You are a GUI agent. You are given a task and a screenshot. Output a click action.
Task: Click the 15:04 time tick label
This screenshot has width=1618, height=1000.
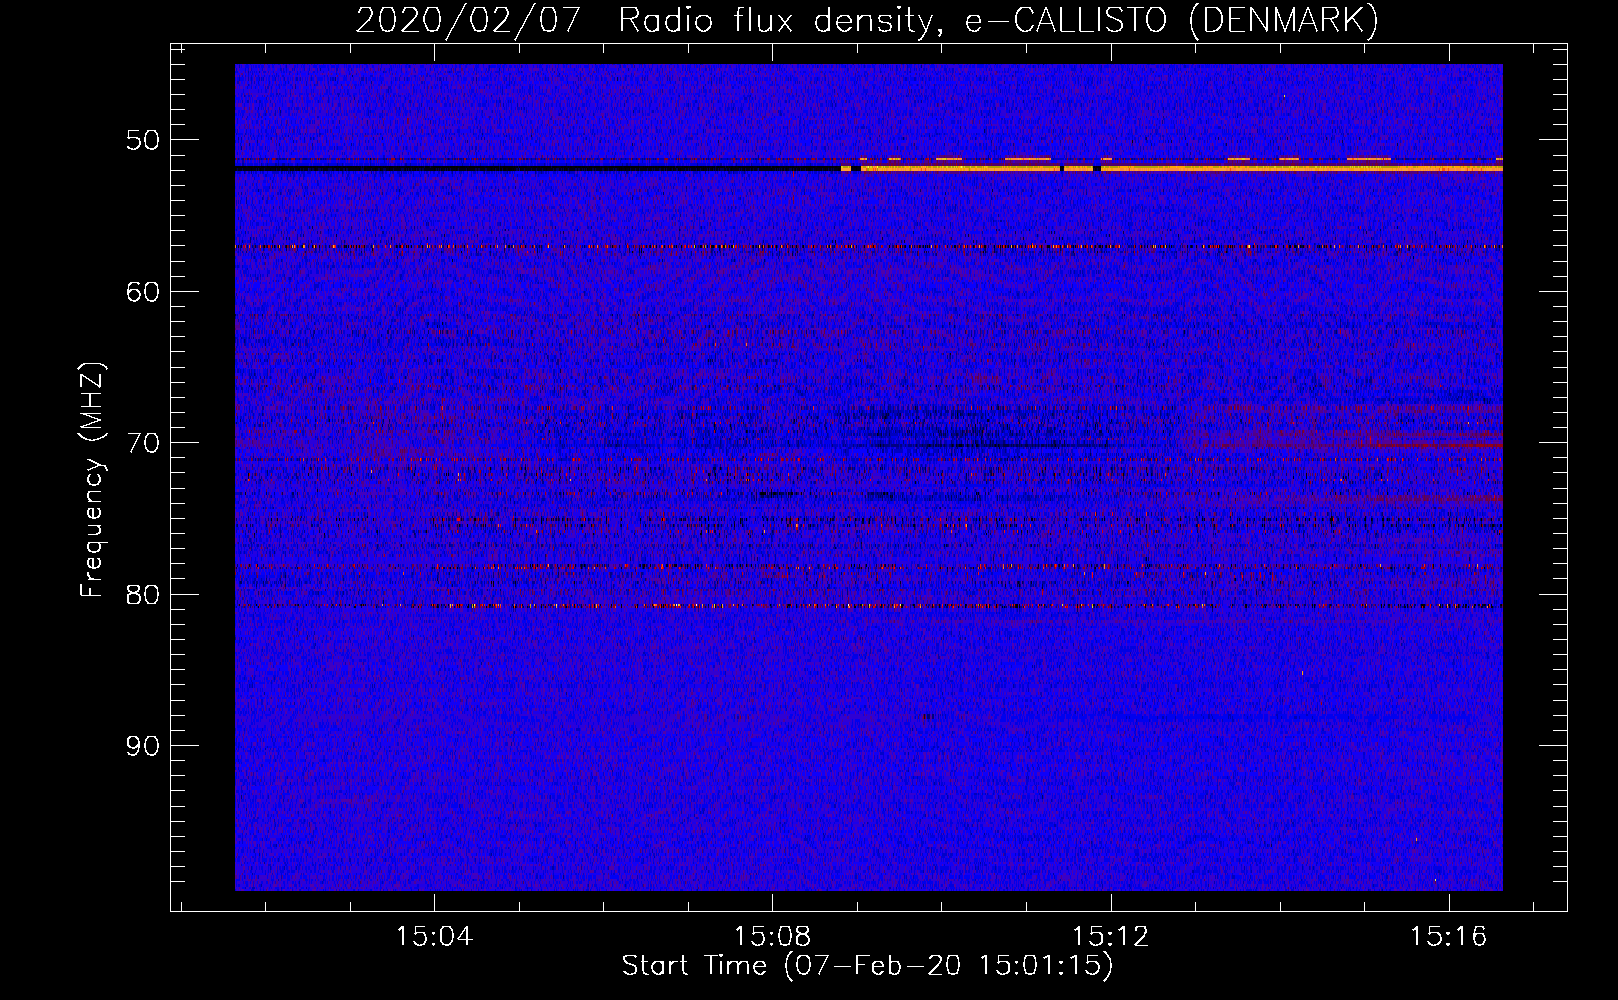434,937
